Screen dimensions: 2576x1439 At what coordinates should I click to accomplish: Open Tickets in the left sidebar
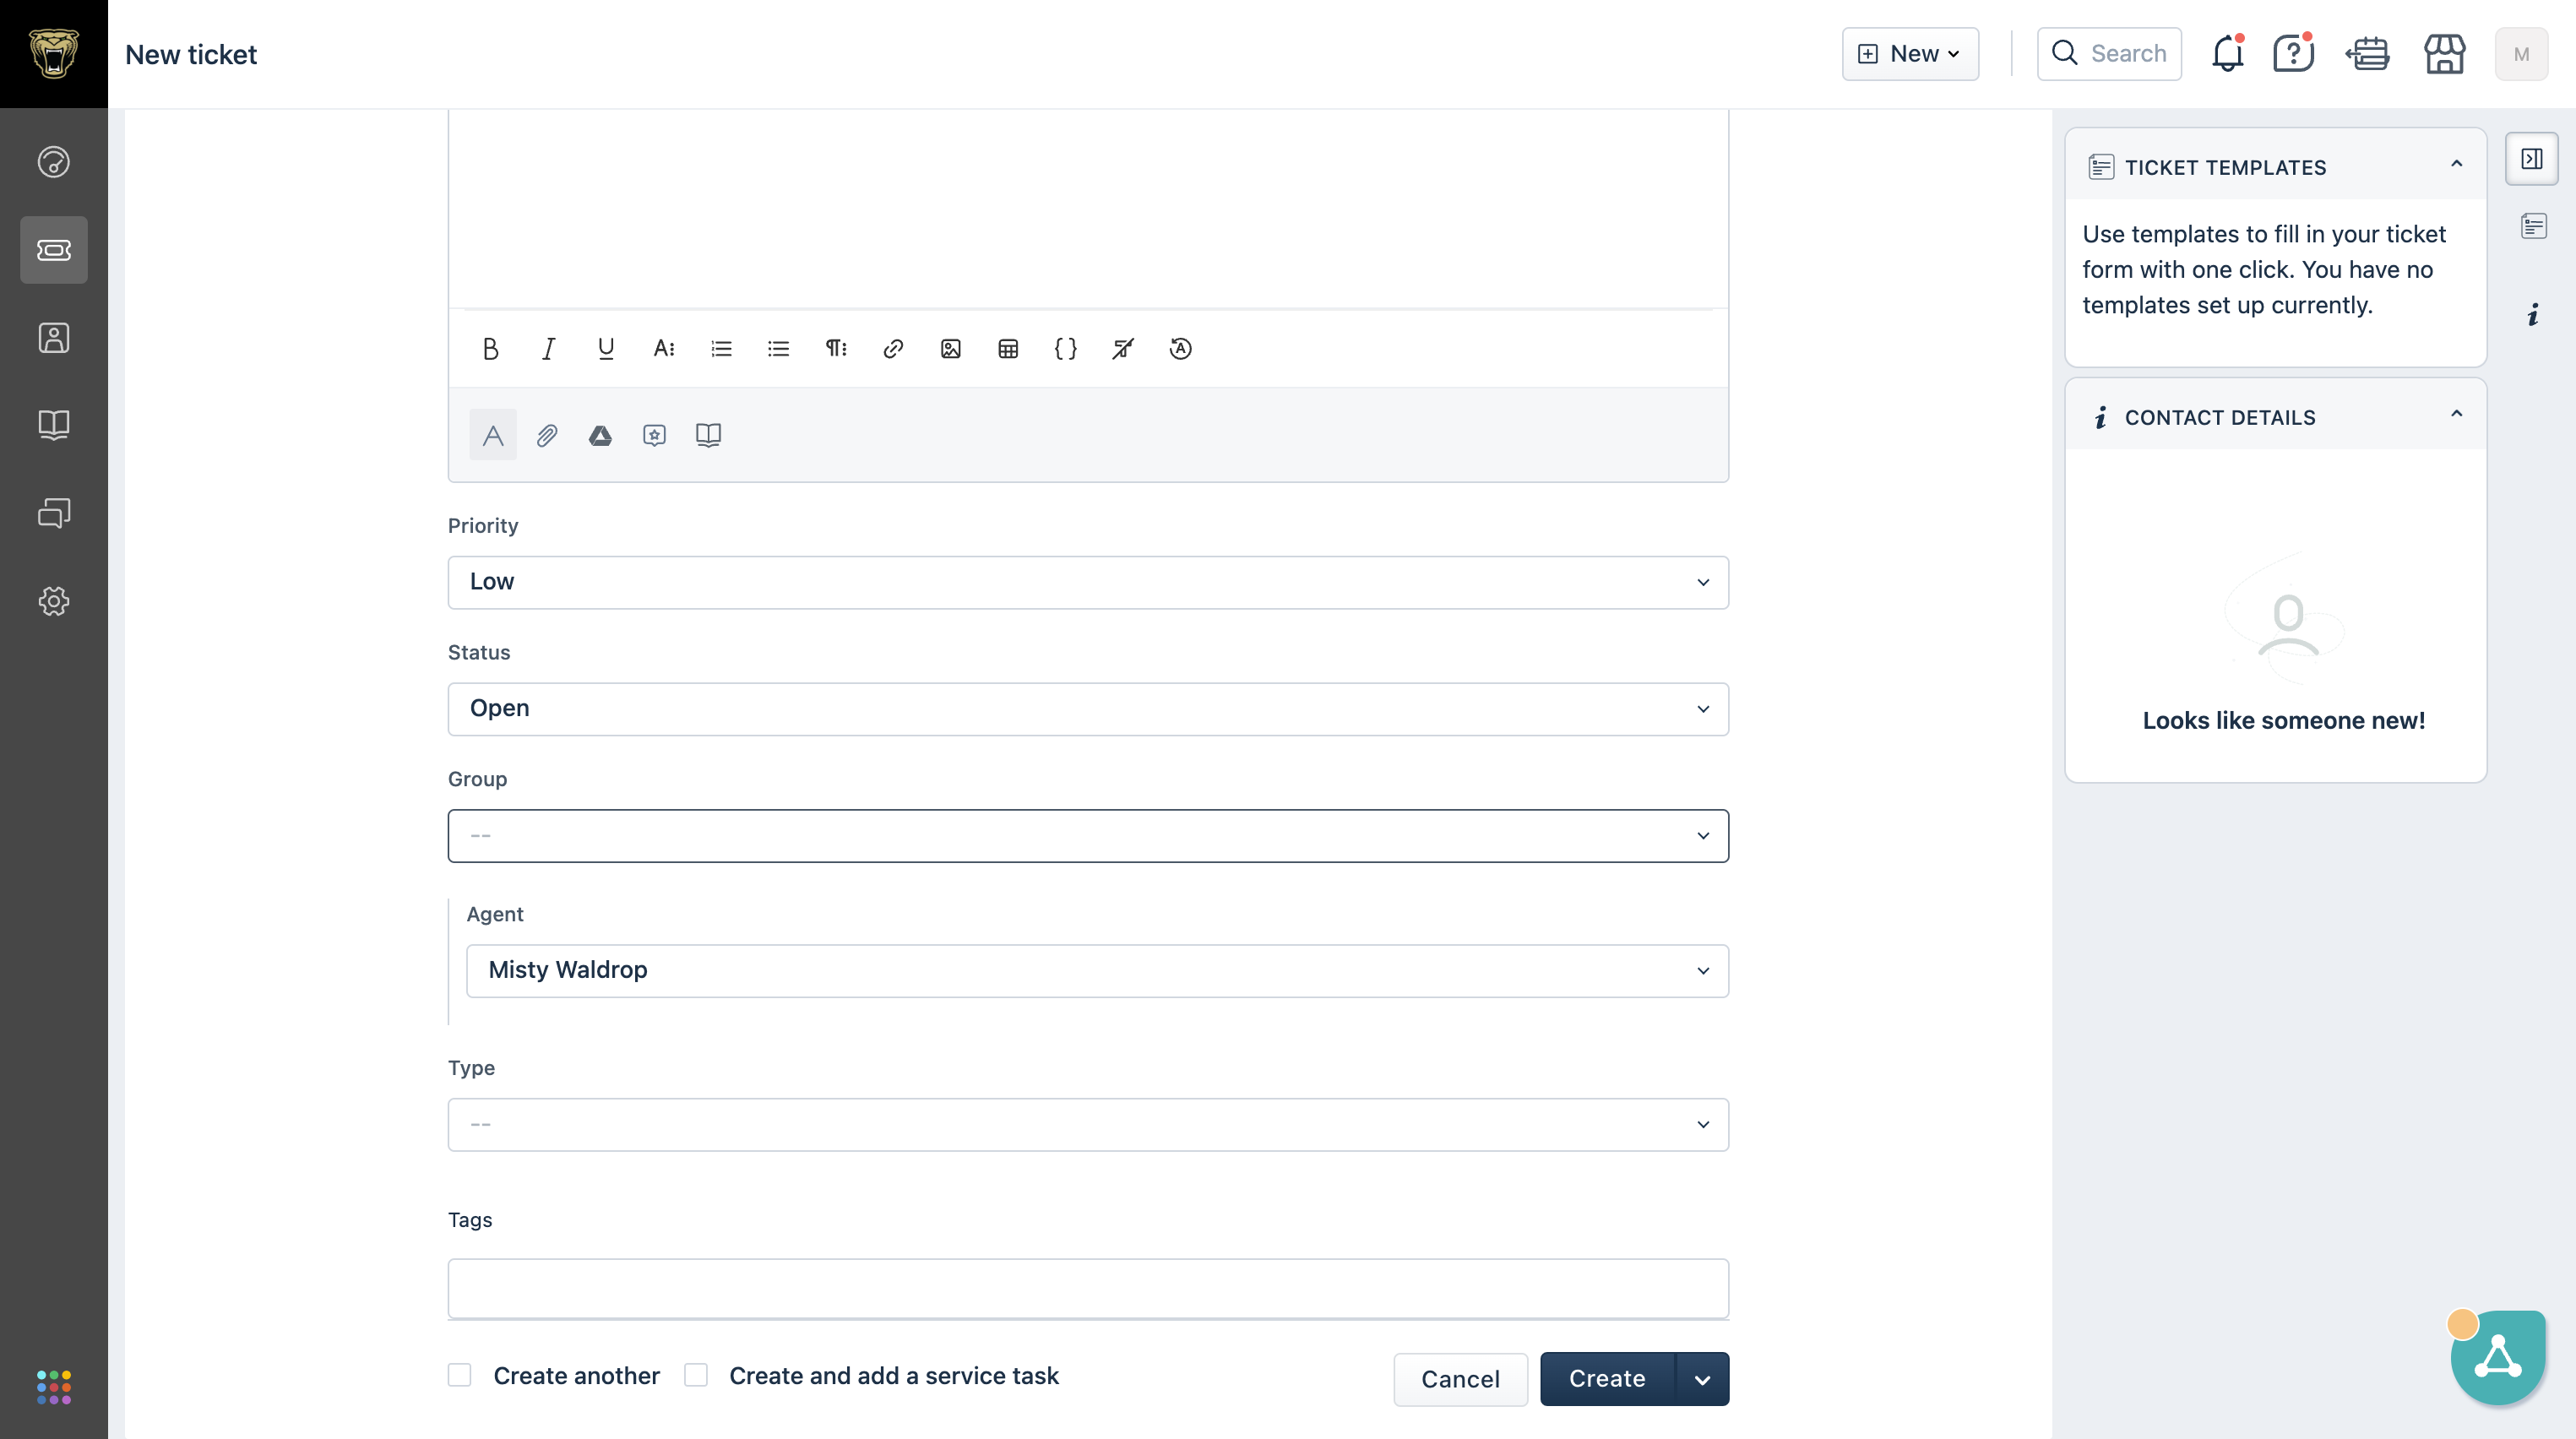click(x=54, y=250)
